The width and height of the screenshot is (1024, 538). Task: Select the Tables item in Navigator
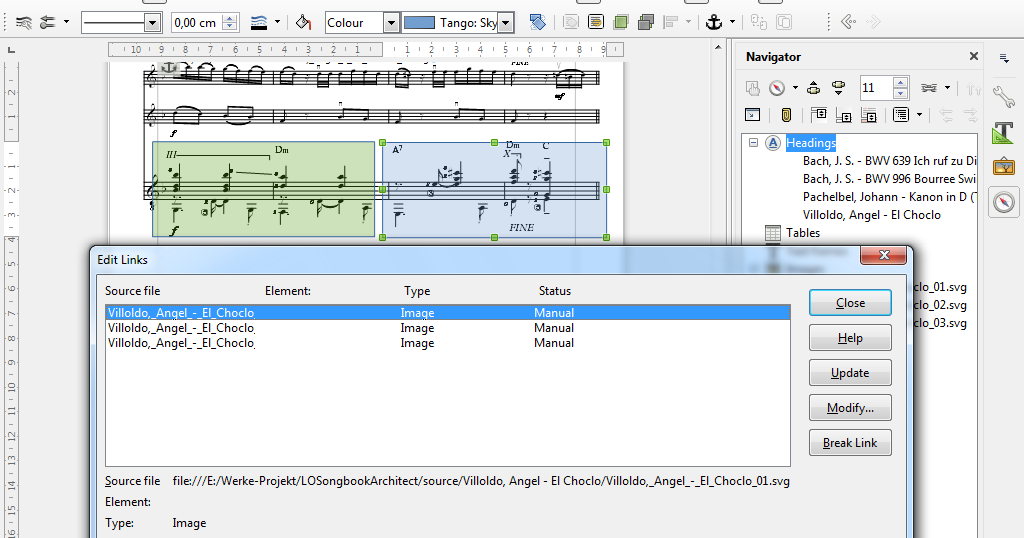pyautogui.click(x=803, y=233)
